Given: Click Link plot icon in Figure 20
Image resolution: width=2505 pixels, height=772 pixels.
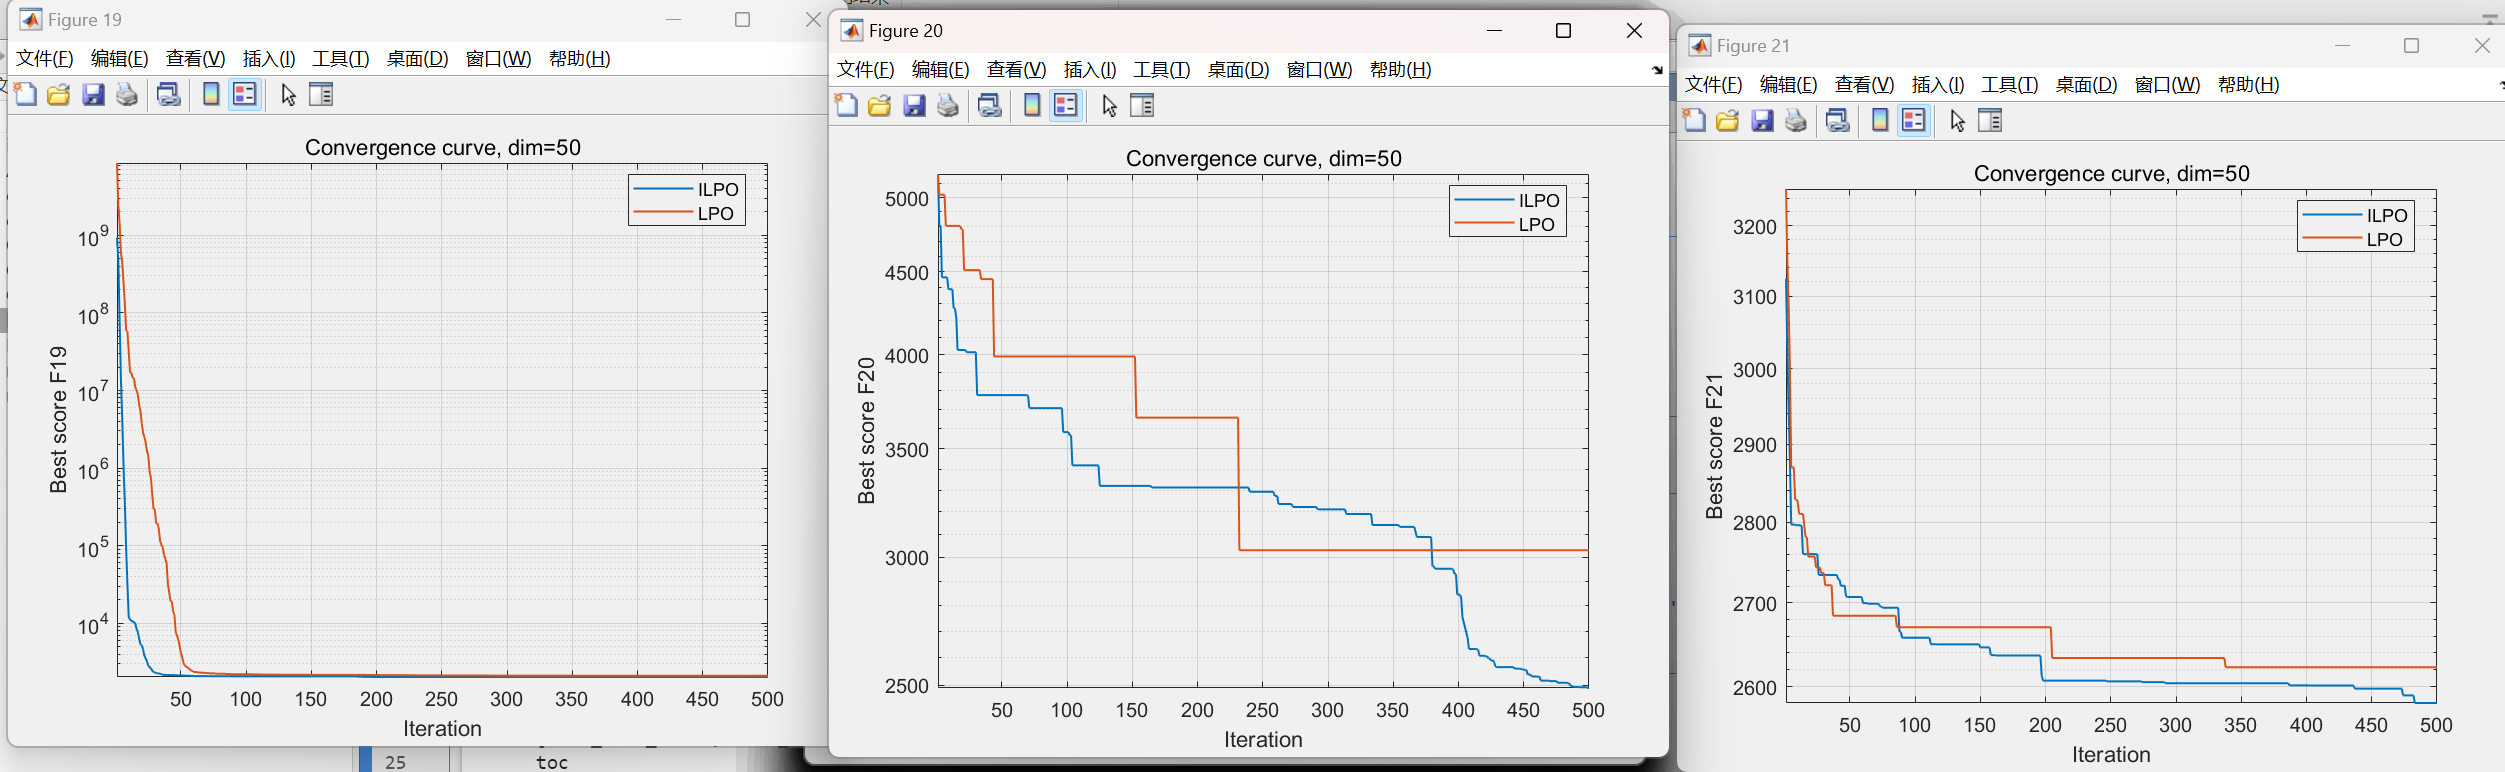Looking at the screenshot, I should 990,105.
